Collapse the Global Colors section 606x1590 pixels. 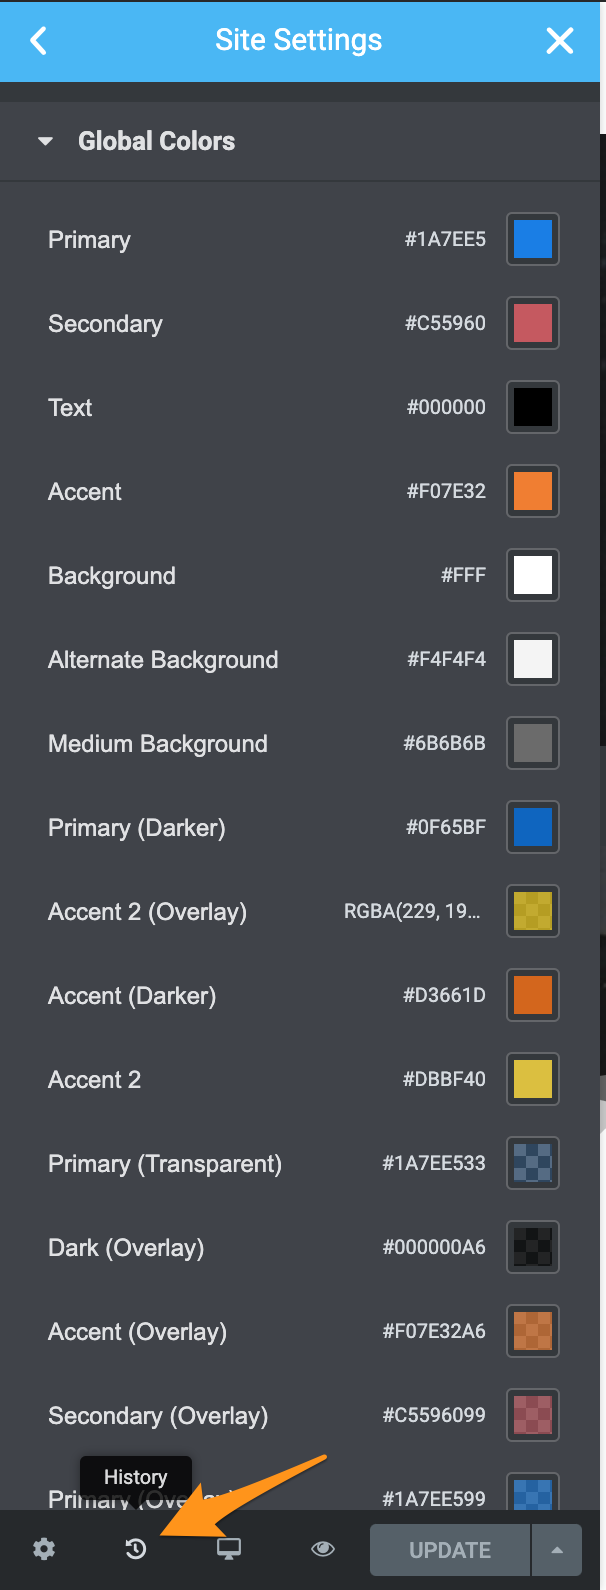pos(46,142)
